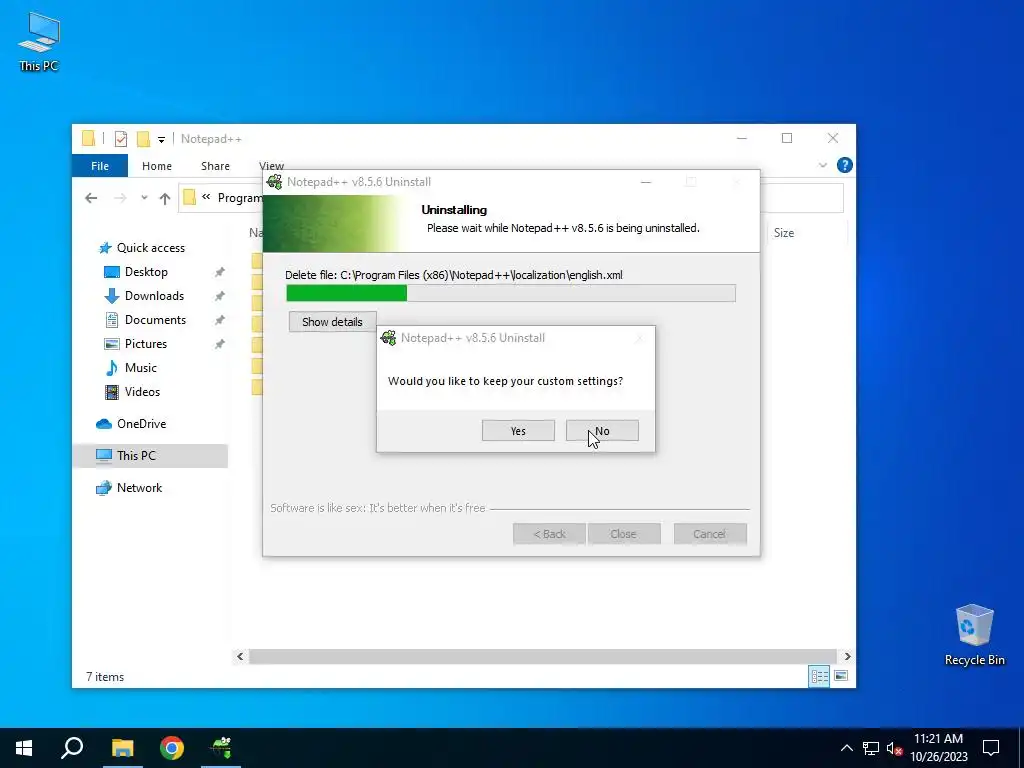Open the File menu in Explorer

pos(100,166)
